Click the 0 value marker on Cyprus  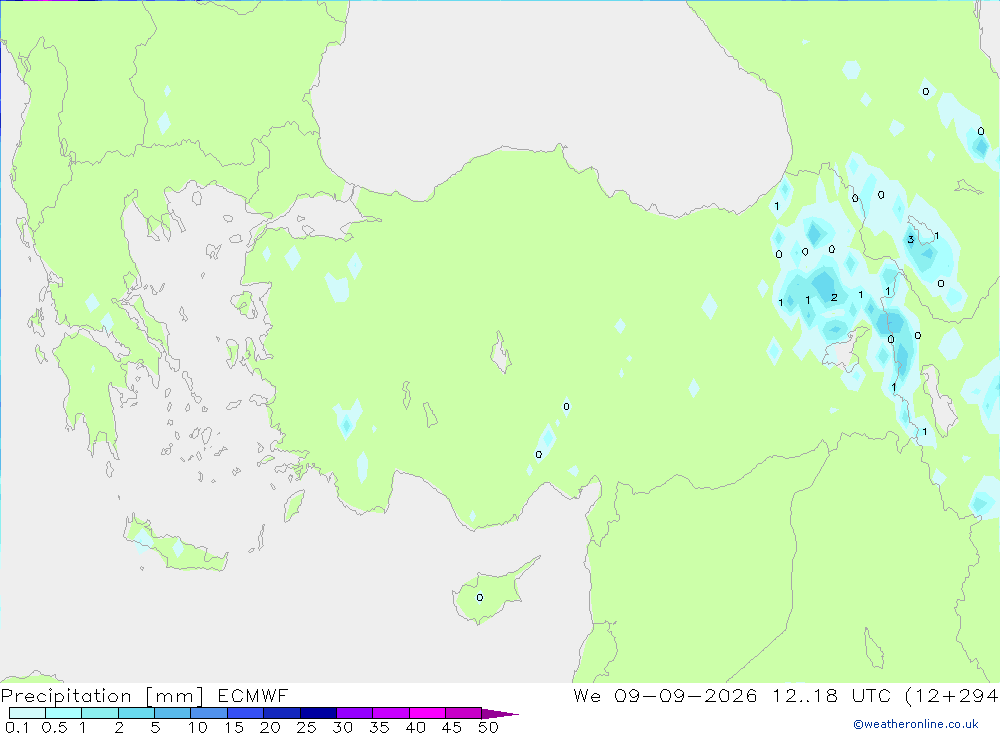480,598
